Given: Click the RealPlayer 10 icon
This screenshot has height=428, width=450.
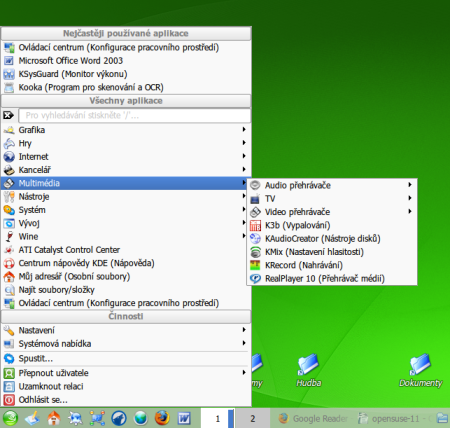Looking at the screenshot, I should pos(255,279).
